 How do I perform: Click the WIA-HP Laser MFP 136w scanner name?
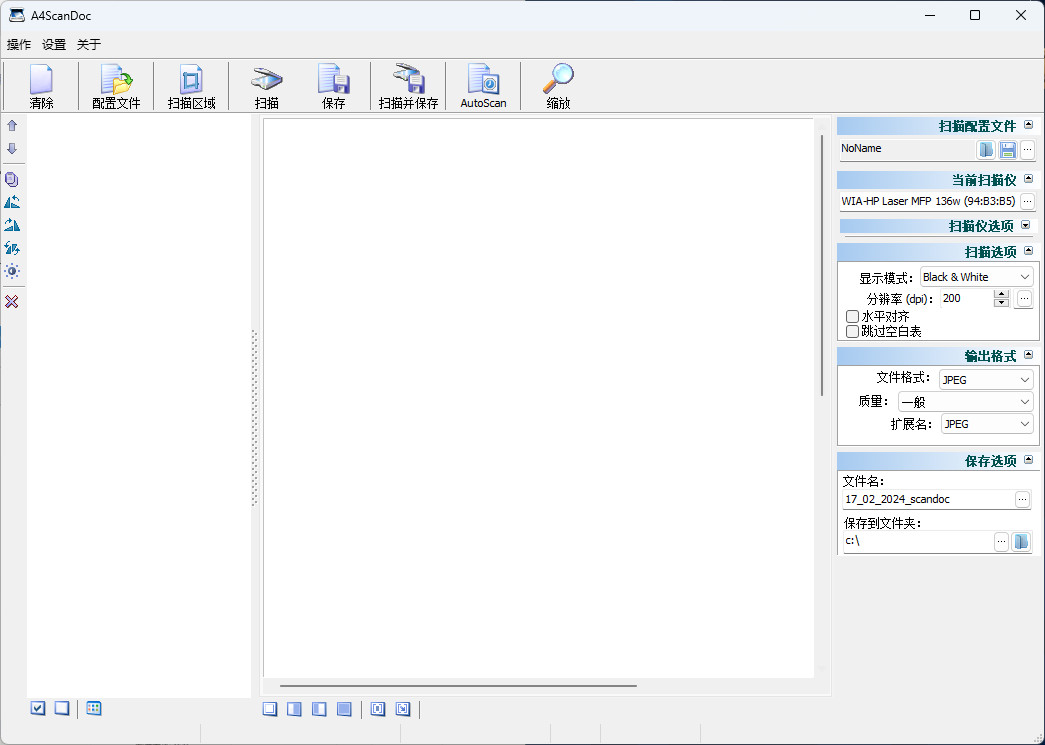928,201
